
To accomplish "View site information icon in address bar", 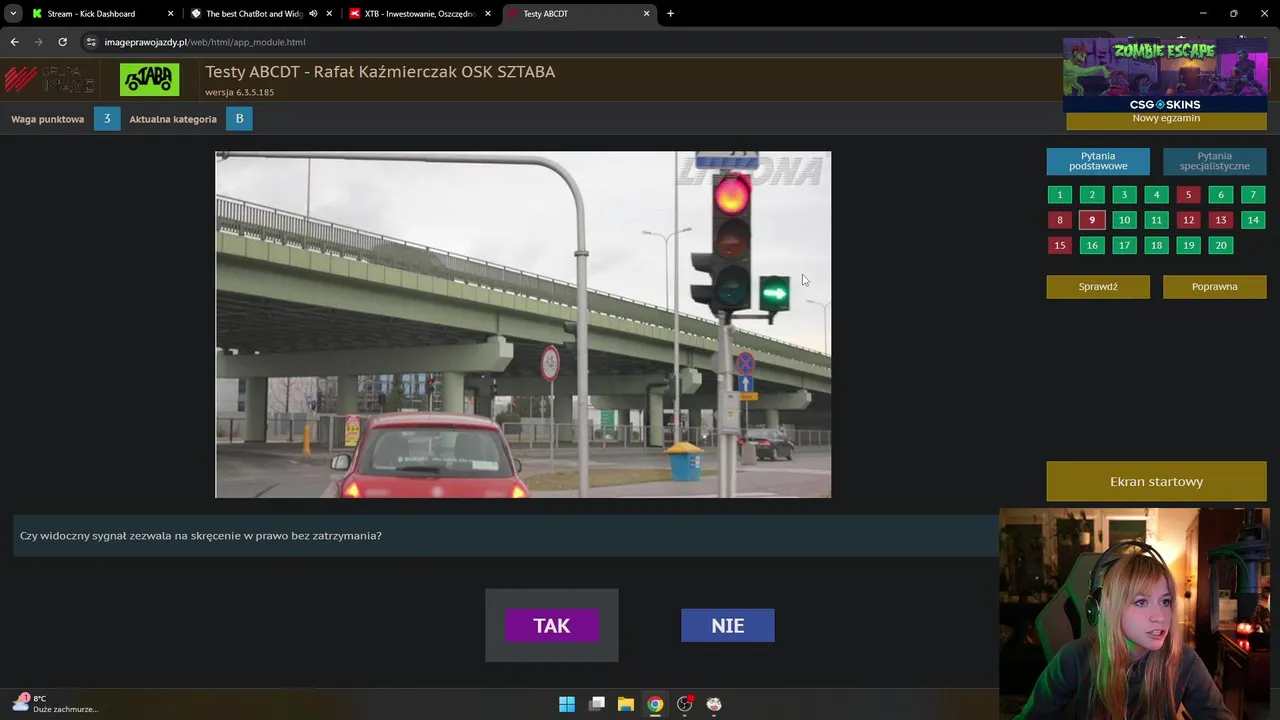I will coord(91,42).
